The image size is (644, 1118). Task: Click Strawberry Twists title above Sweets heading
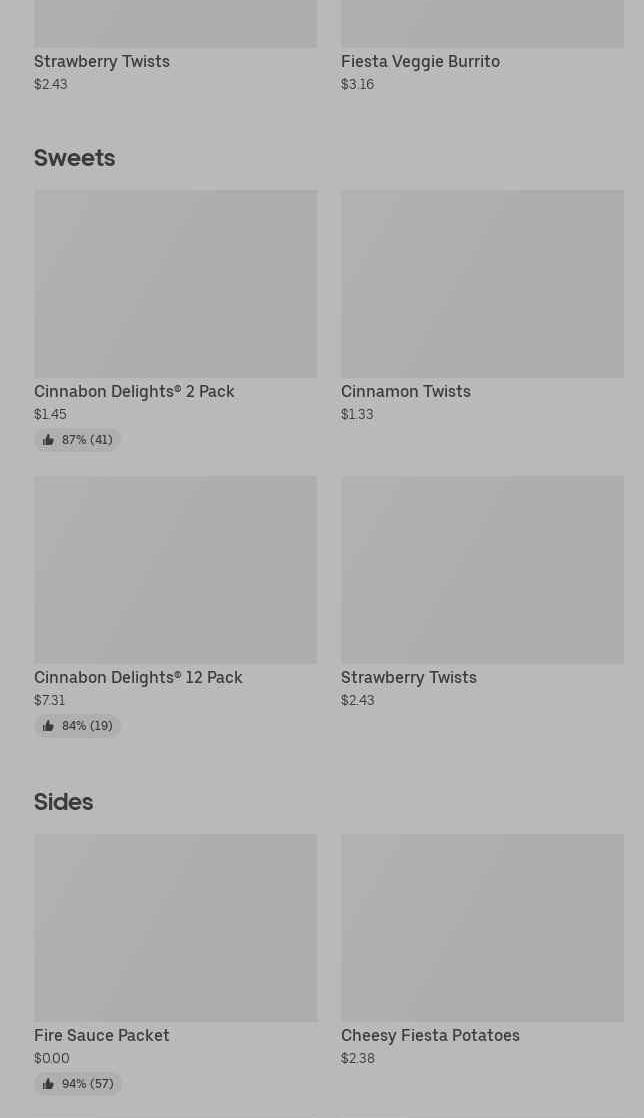(102, 62)
